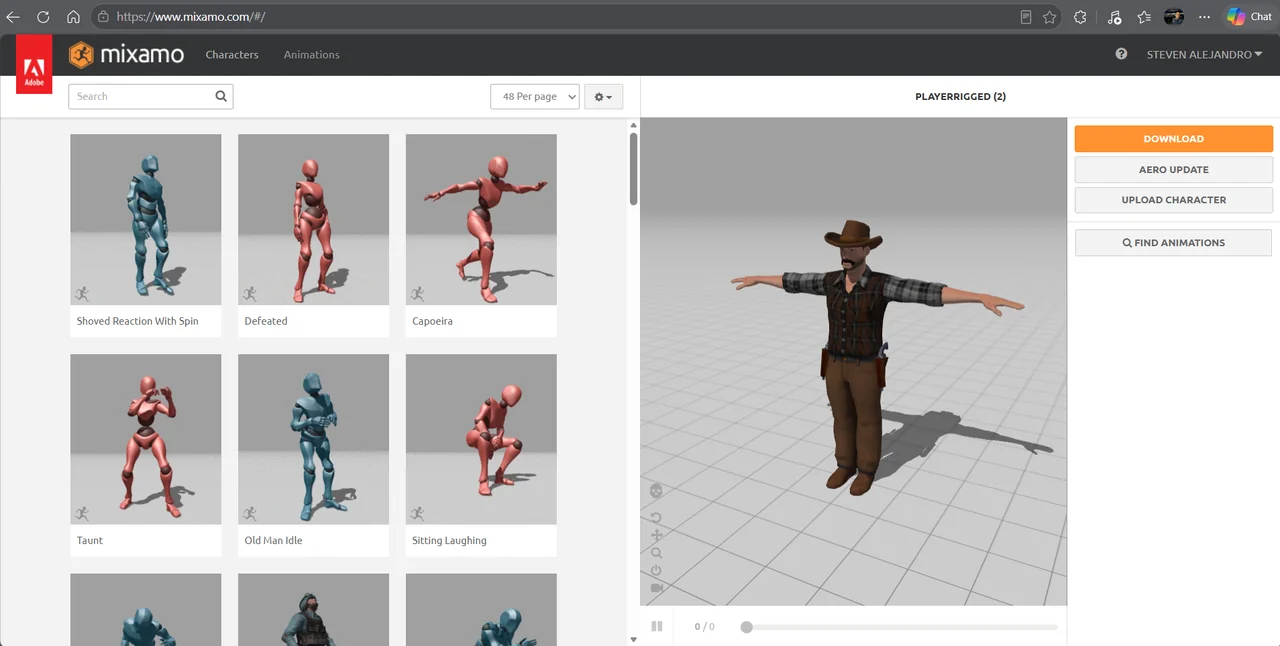Click the Mixamo logo
The width and height of the screenshot is (1280, 646).
coord(126,55)
